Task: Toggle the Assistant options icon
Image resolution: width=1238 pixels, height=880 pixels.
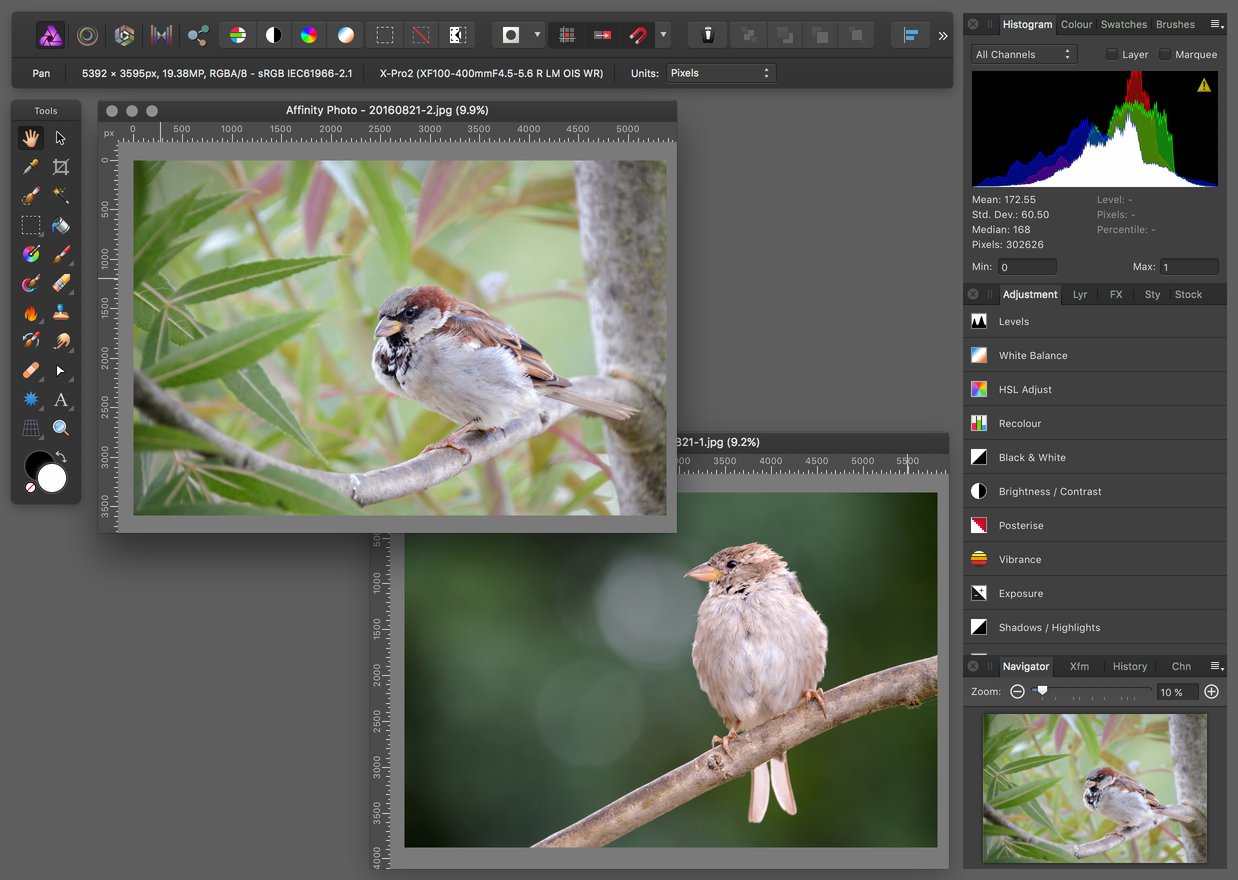Action: coord(708,35)
